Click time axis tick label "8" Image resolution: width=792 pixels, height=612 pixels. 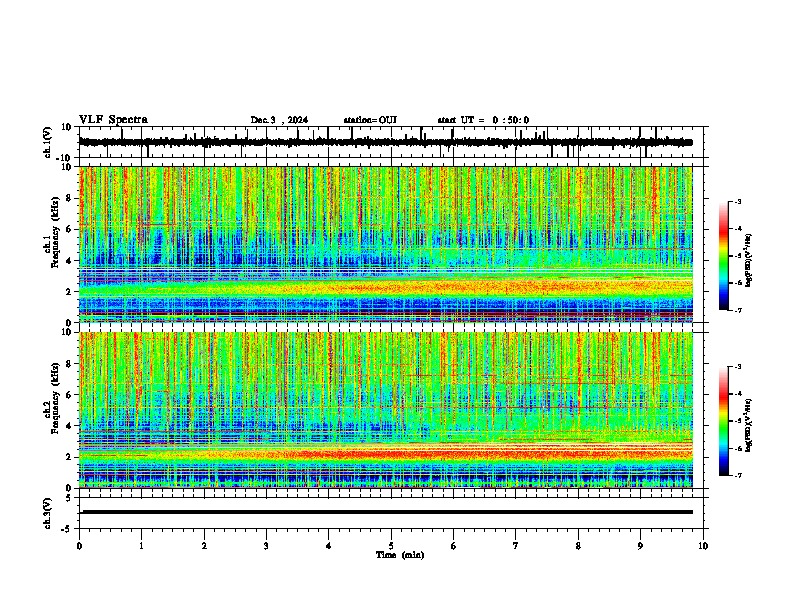tap(578, 546)
